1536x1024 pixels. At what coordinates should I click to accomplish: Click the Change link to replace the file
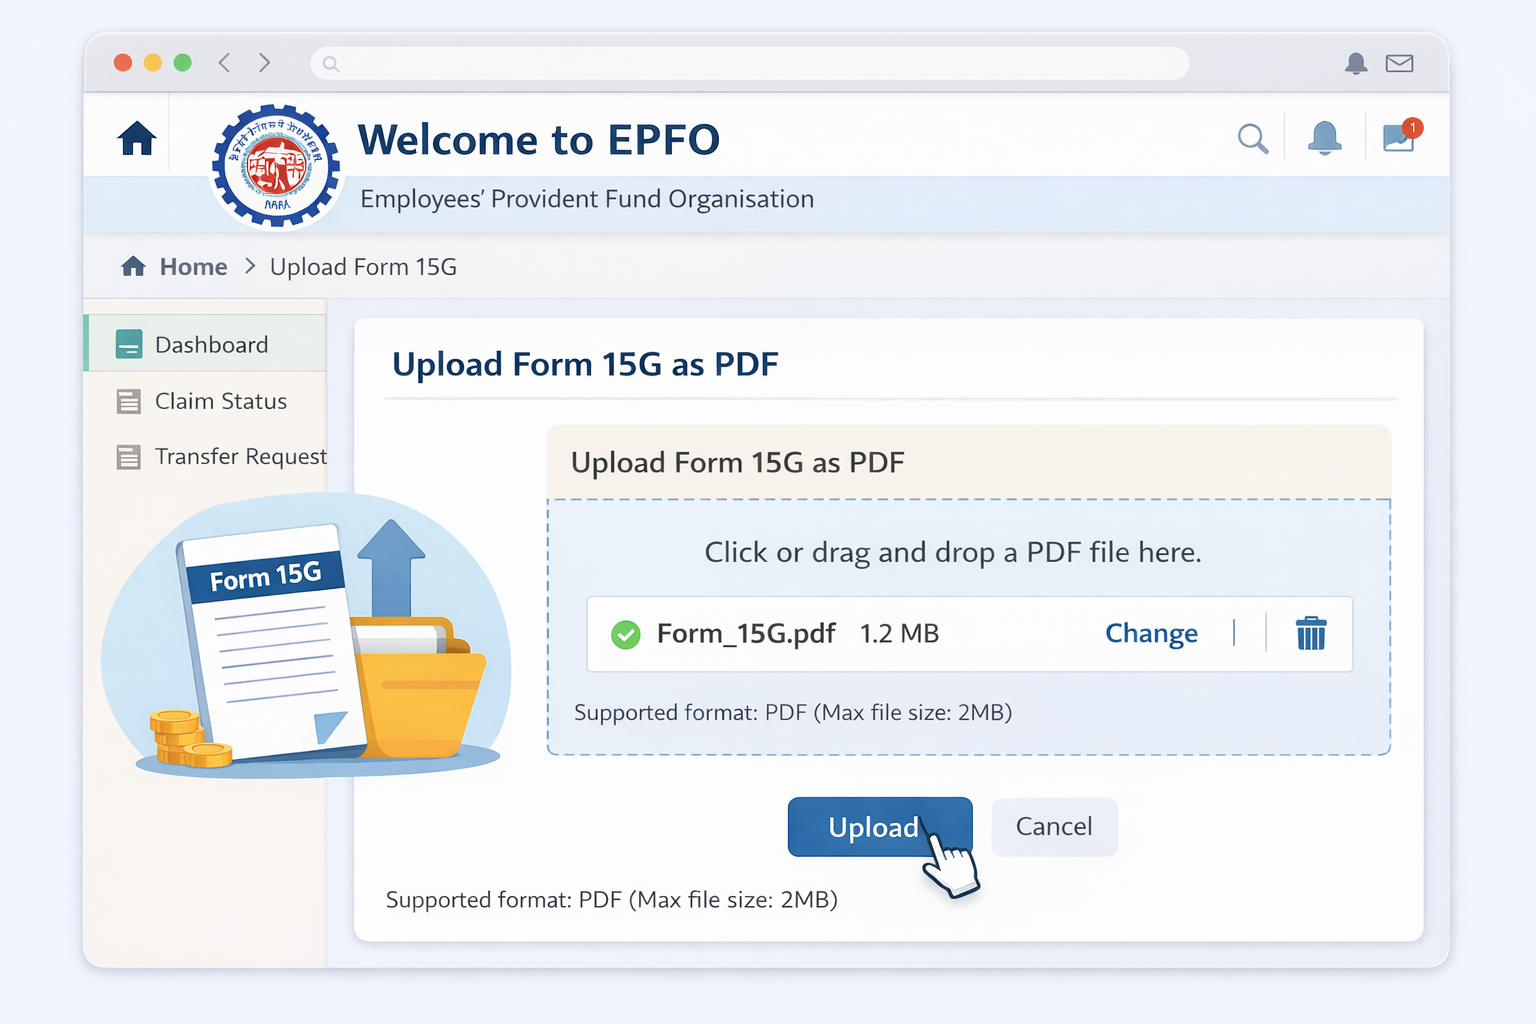(x=1151, y=633)
